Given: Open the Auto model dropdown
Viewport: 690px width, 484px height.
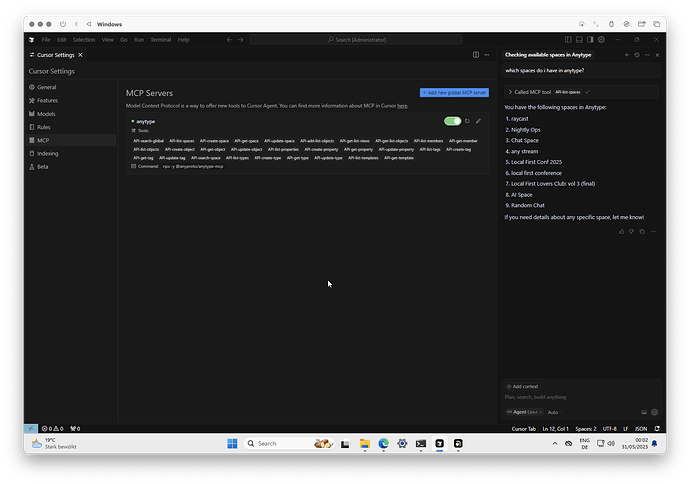Looking at the screenshot, I should (x=554, y=412).
